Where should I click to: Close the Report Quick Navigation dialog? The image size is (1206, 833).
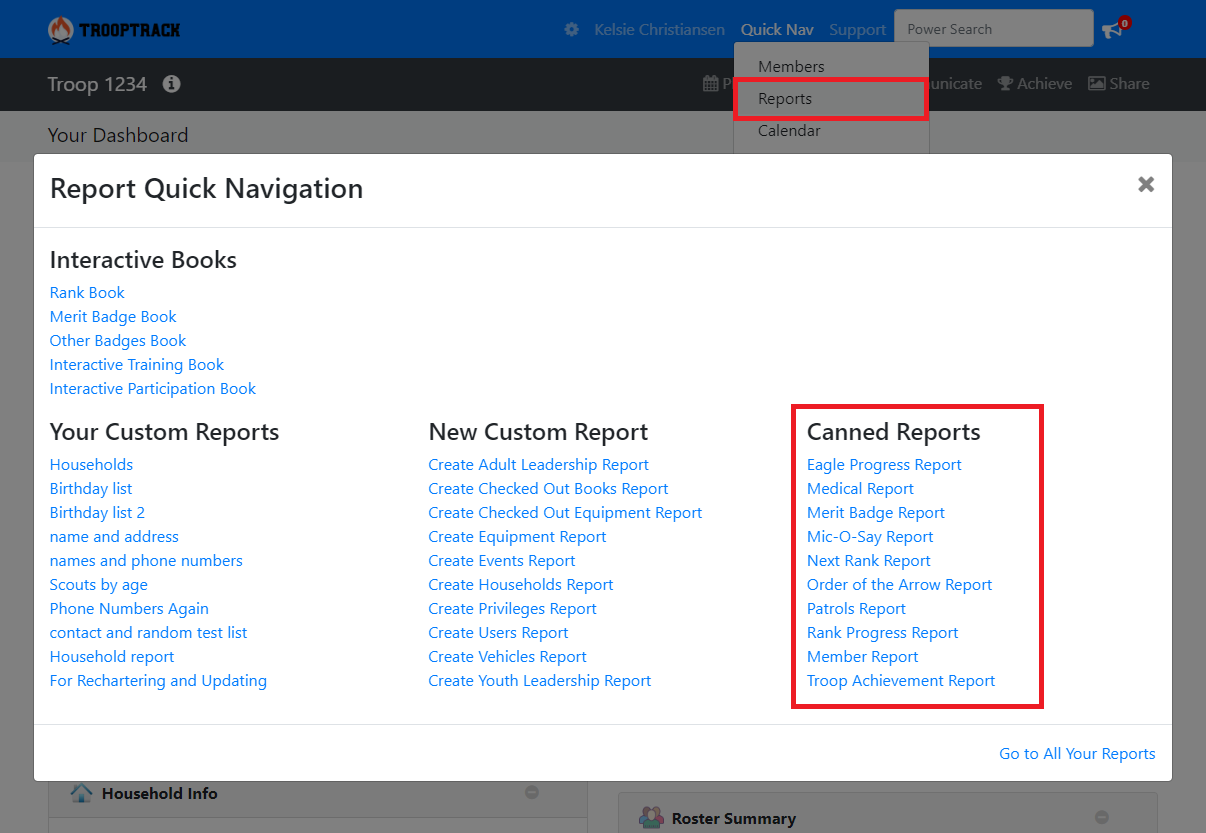tap(1146, 184)
